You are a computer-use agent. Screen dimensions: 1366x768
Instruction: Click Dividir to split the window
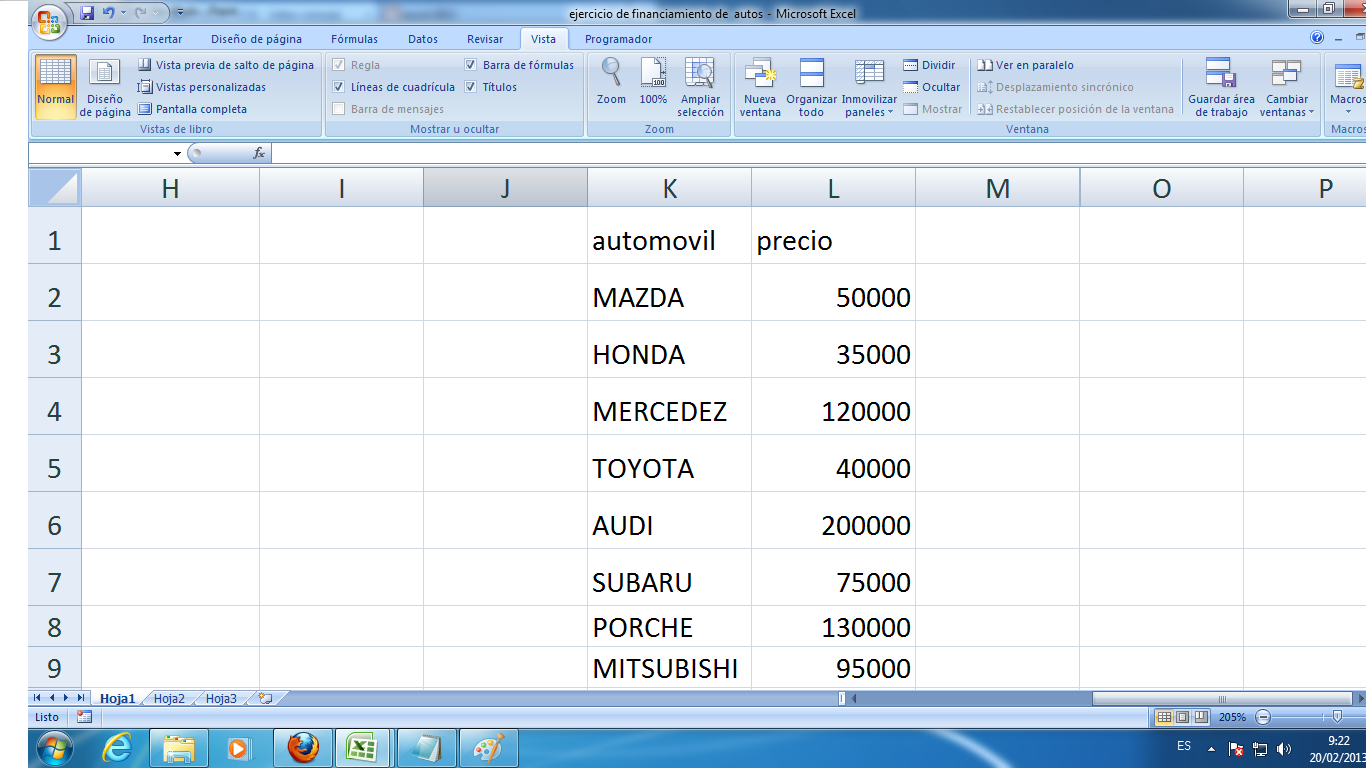(x=930, y=64)
